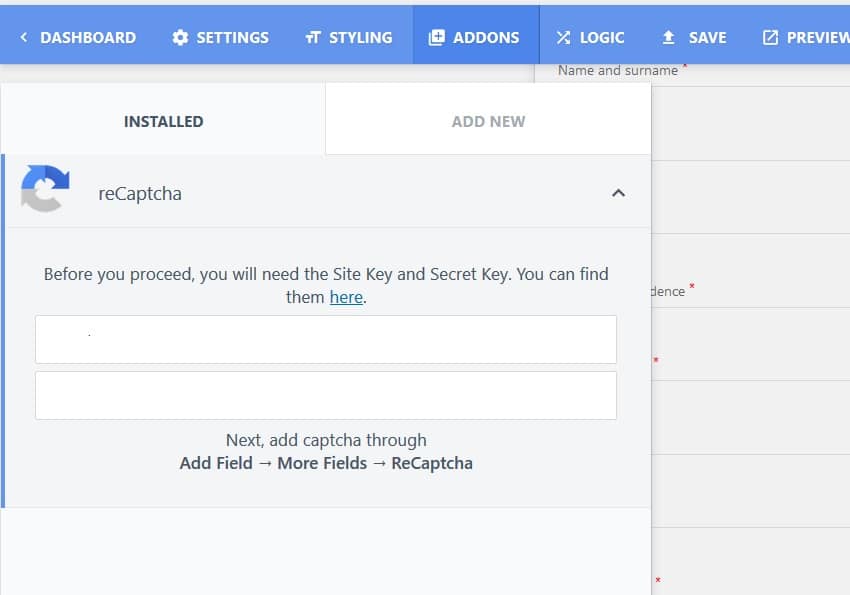
Task: Click the Addons plus-box icon
Action: point(436,37)
